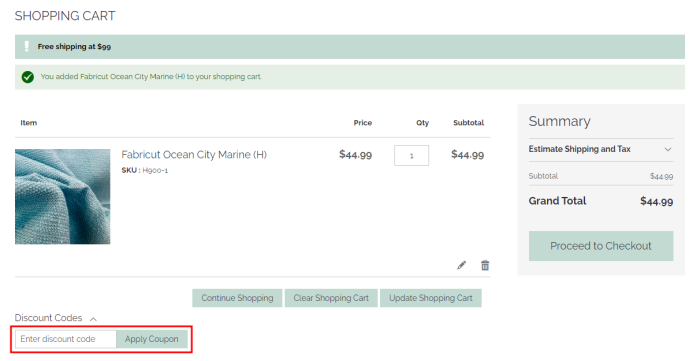Click the Item column header
The width and height of the screenshot is (700, 361).
coord(29,123)
